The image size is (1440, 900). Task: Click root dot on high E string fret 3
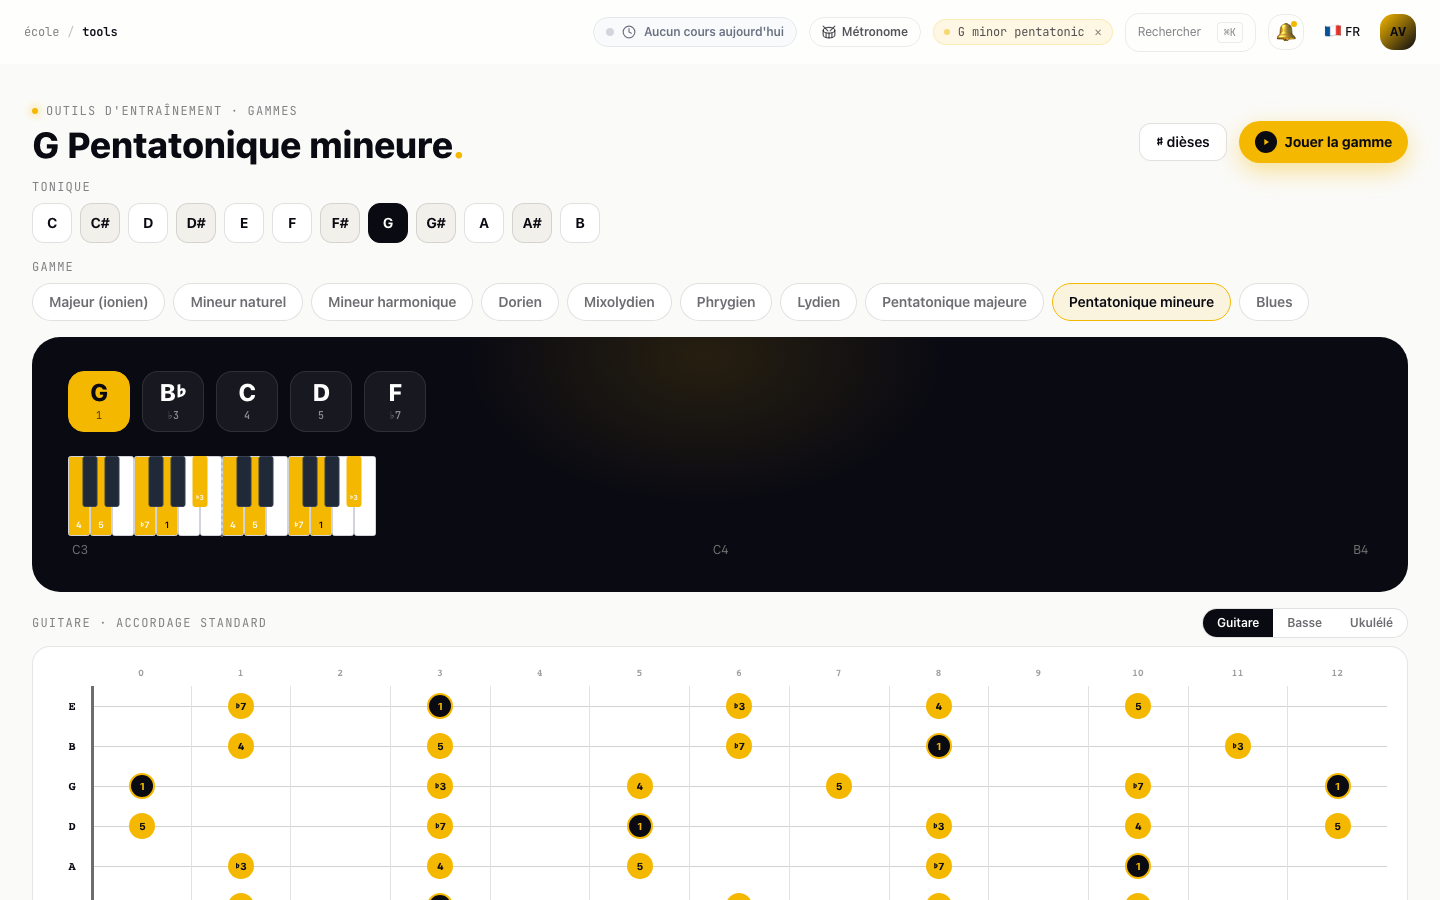click(x=440, y=706)
